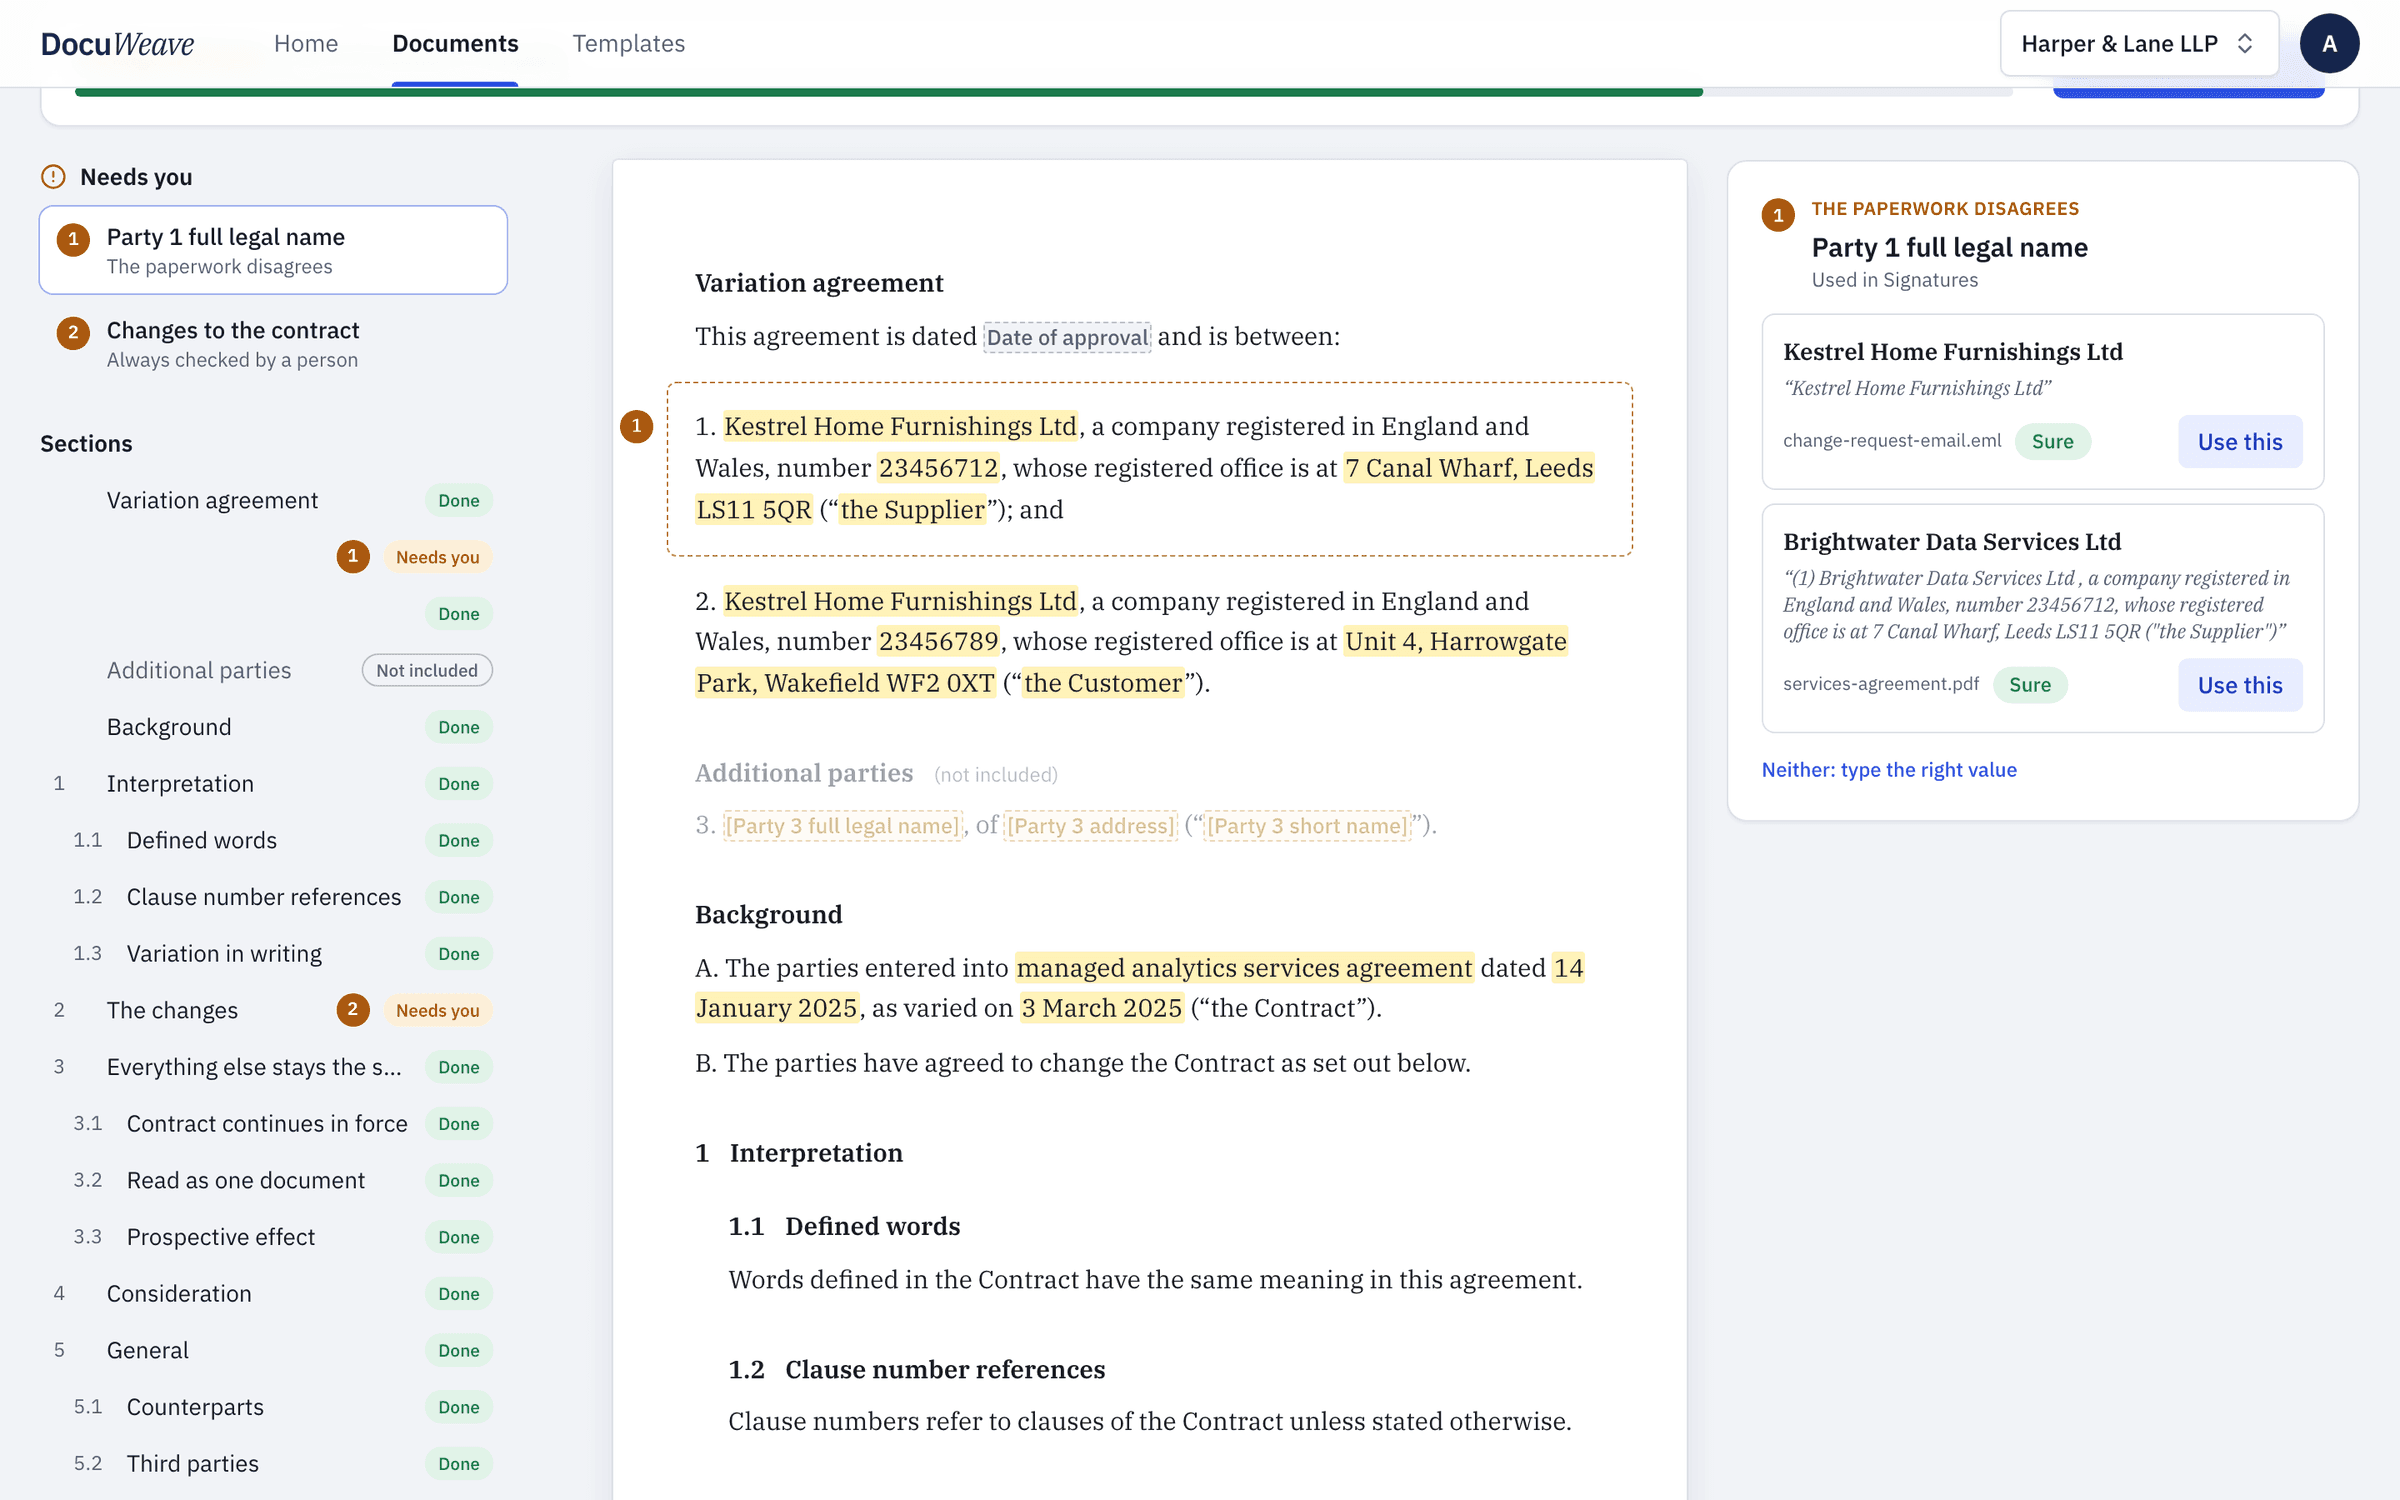This screenshot has width=2400, height=1500.
Task: Open Interpretation section in outline
Action: 273,783
